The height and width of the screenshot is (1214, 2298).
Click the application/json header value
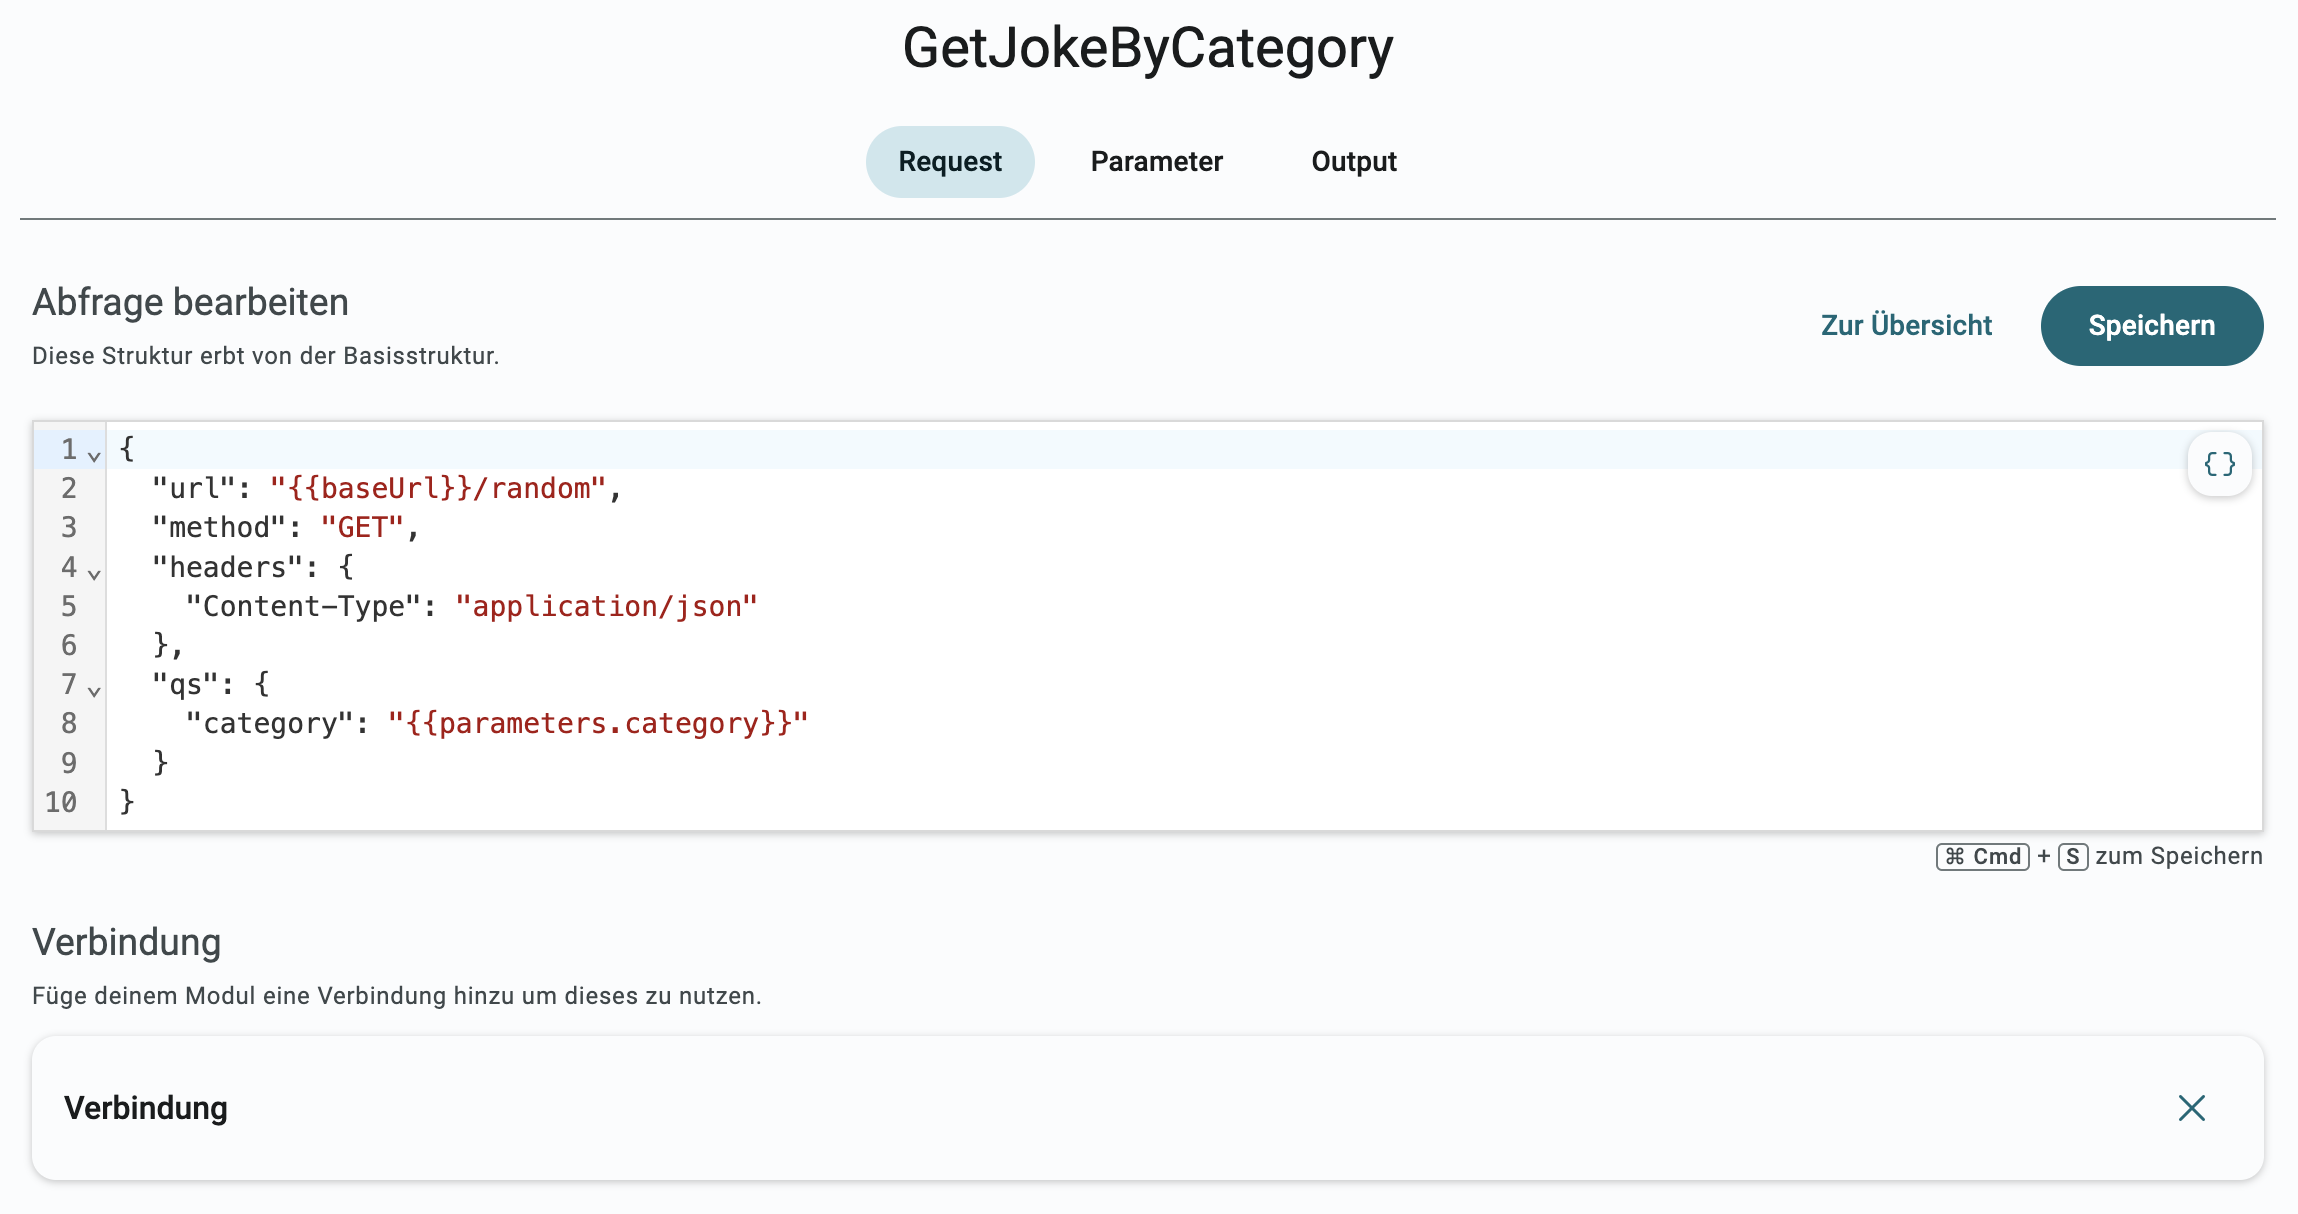click(606, 606)
